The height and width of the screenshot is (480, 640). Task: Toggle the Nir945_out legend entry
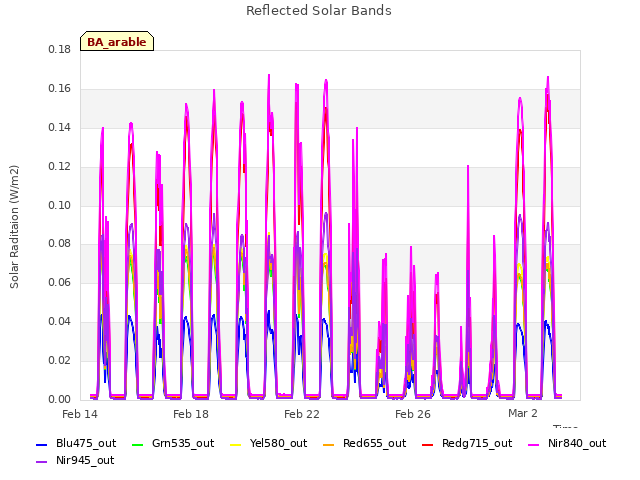click(75, 461)
